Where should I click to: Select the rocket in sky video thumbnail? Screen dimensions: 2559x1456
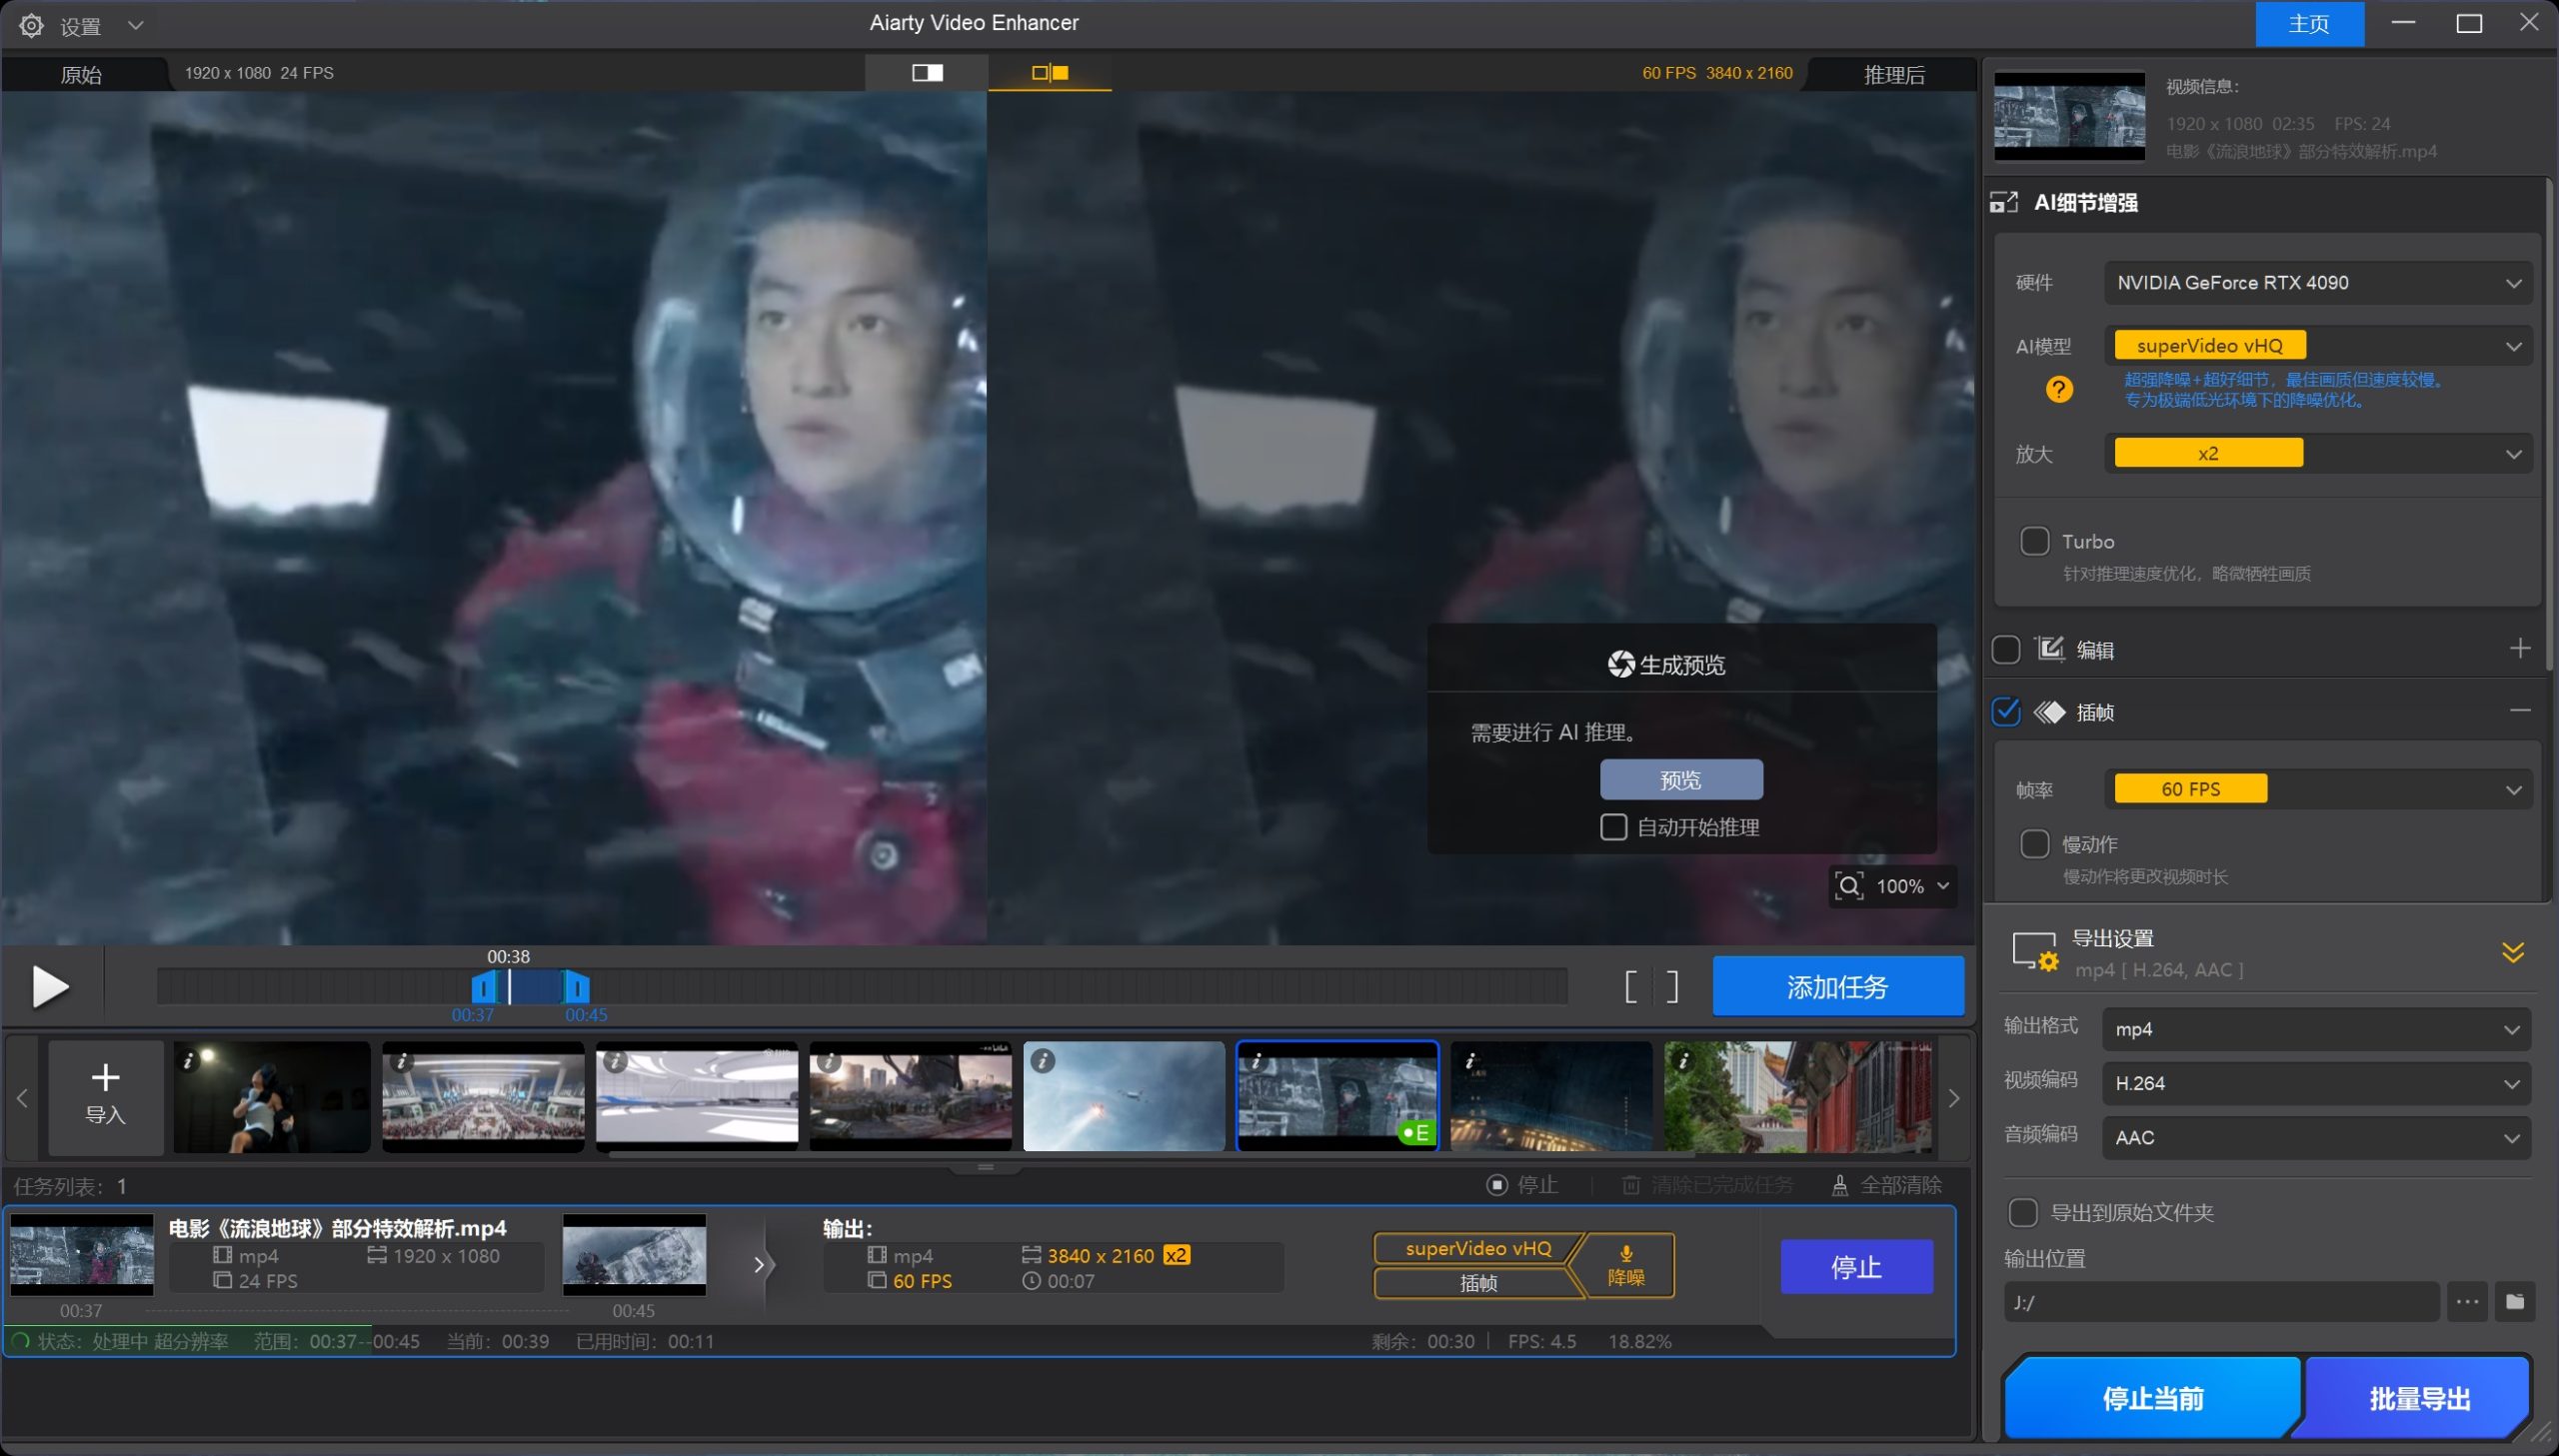click(1124, 1097)
